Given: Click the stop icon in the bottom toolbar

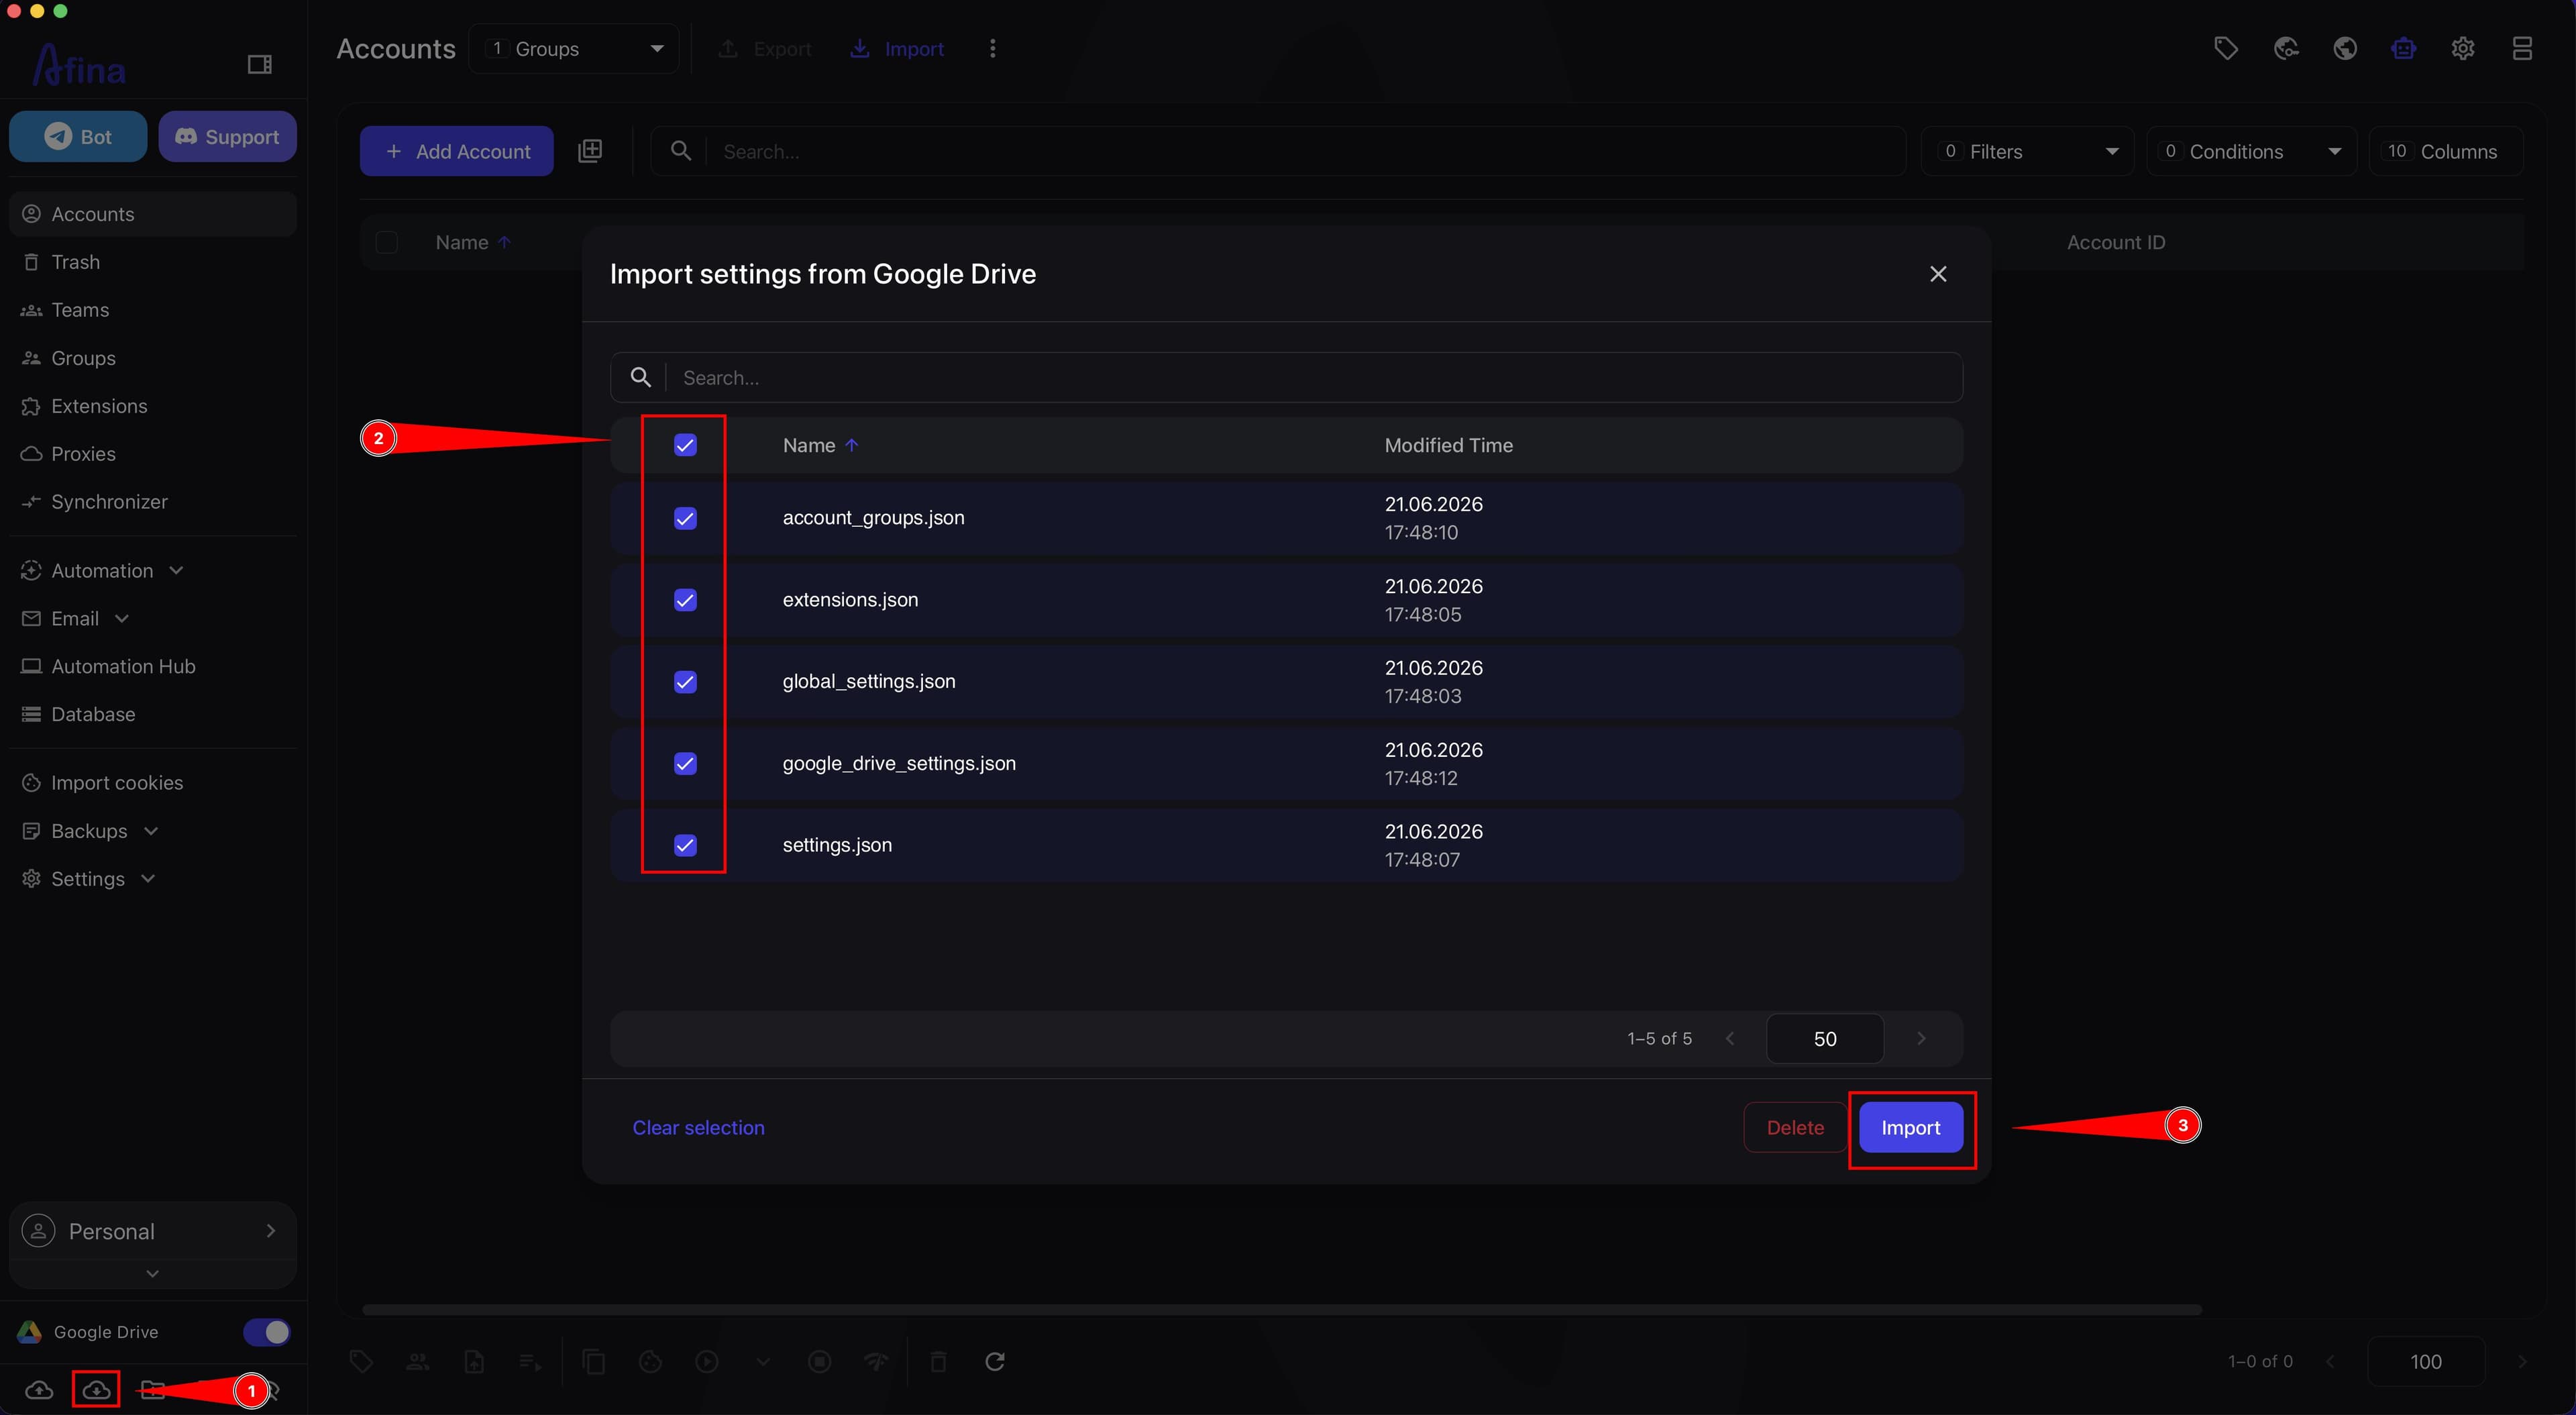Looking at the screenshot, I should click(x=820, y=1361).
